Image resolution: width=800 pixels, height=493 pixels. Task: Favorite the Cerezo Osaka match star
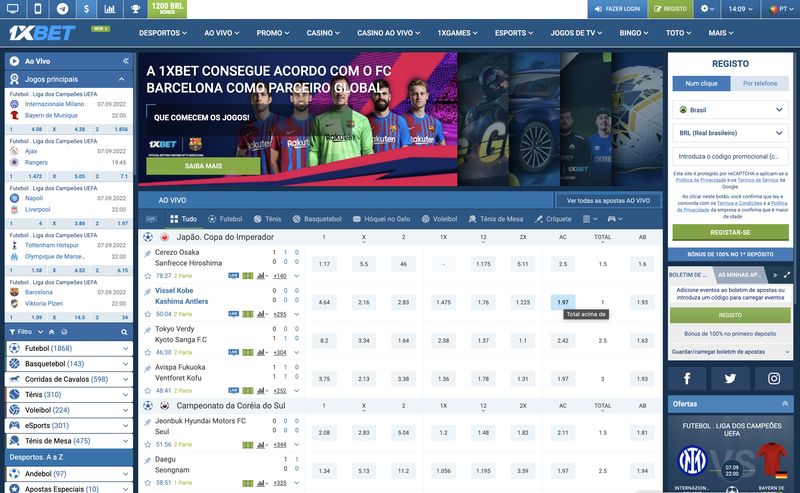click(147, 276)
